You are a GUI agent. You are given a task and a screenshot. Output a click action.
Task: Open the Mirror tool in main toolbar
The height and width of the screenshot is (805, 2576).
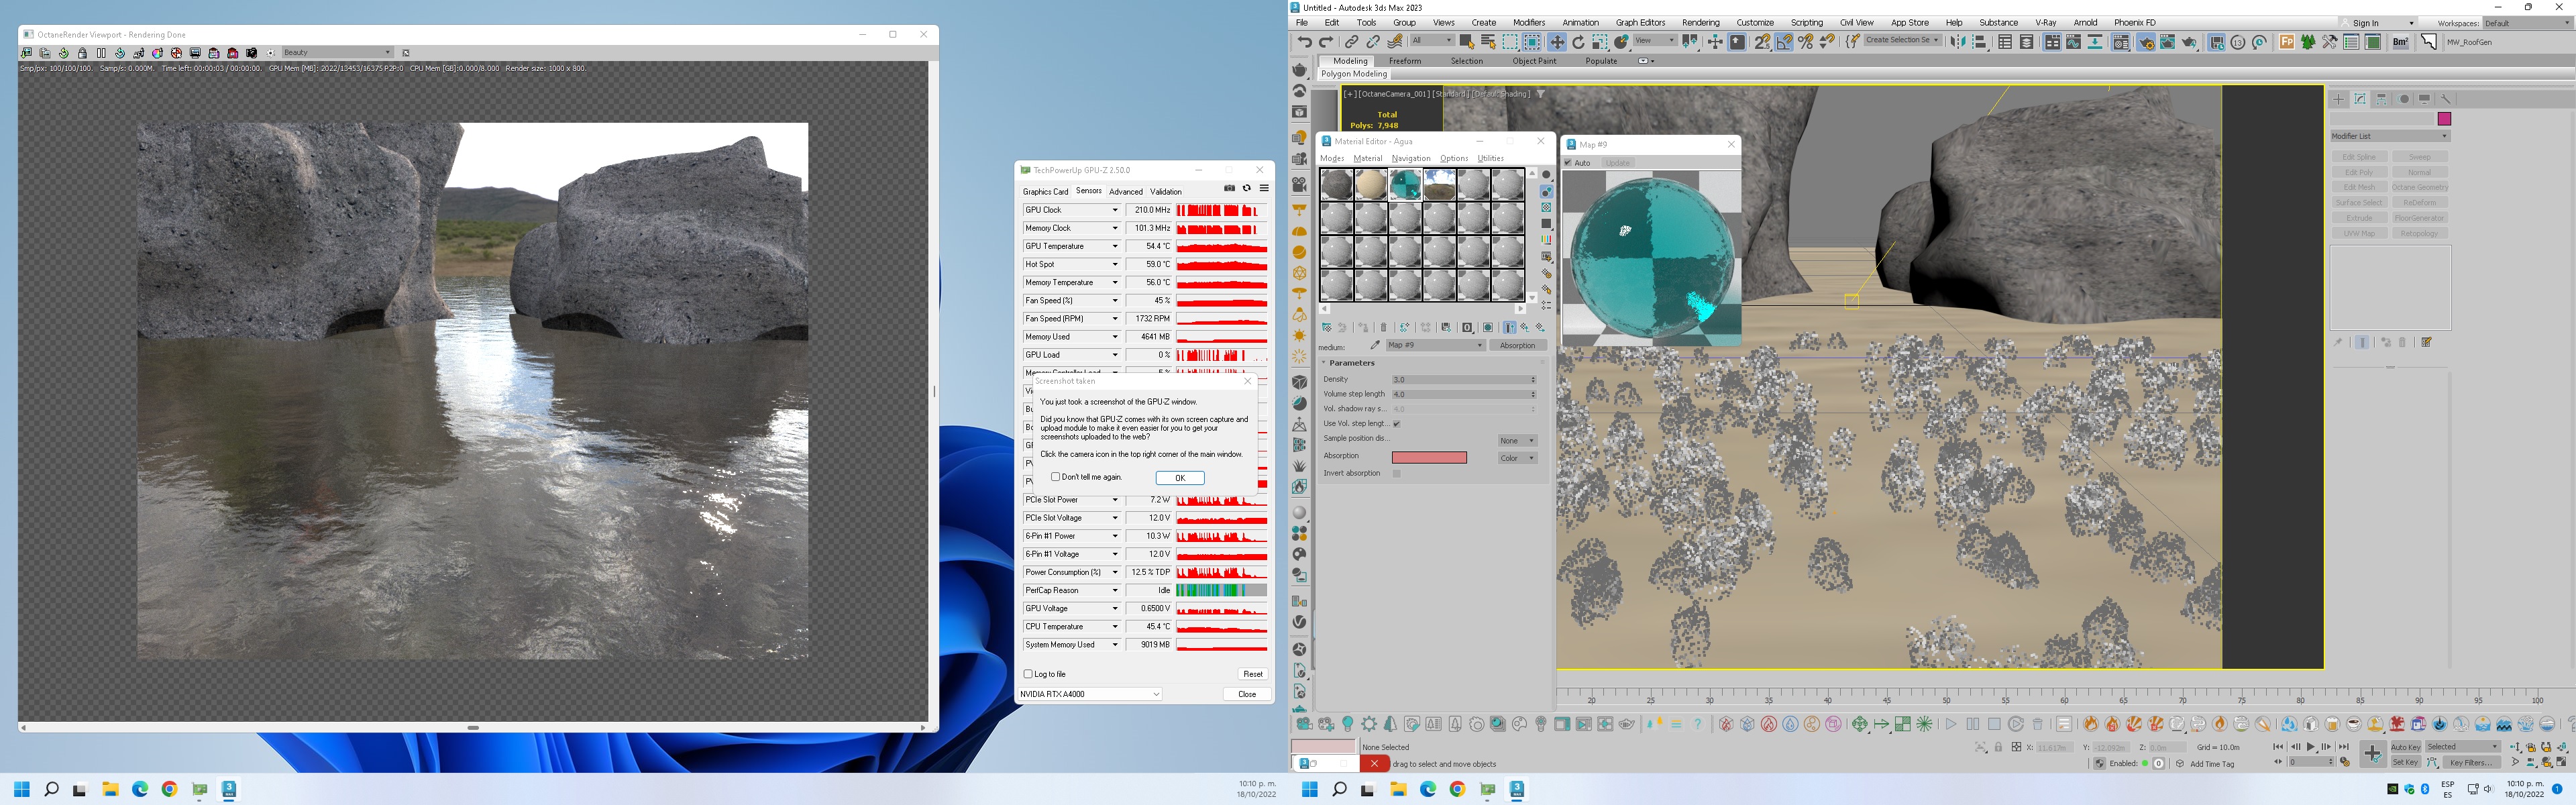coord(1957,42)
